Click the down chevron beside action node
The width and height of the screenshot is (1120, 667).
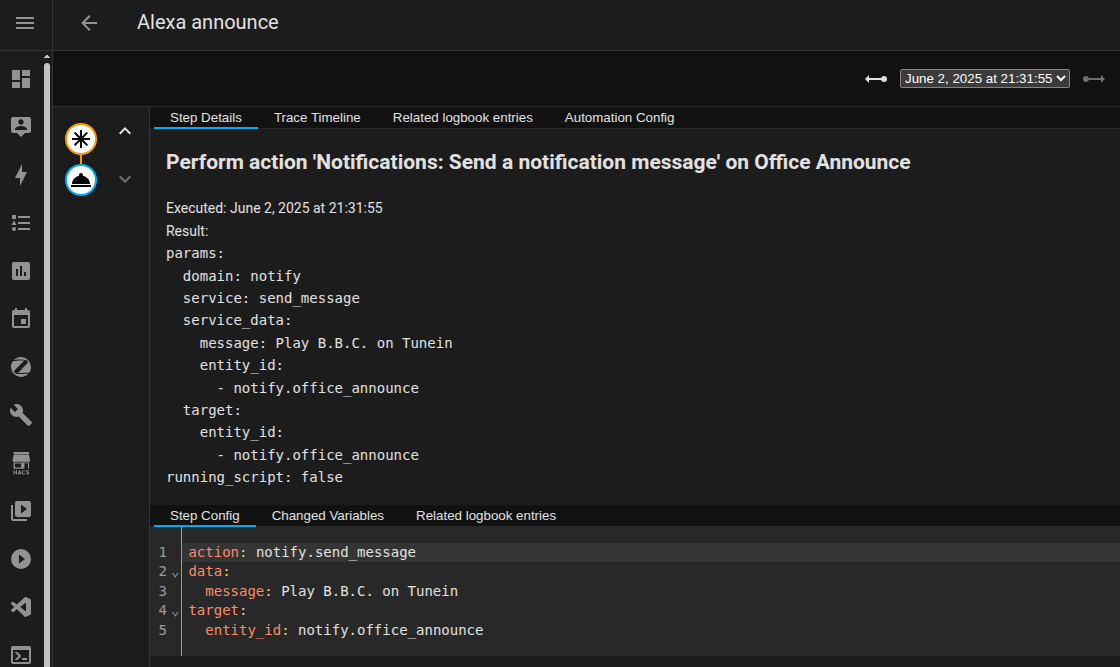point(125,179)
